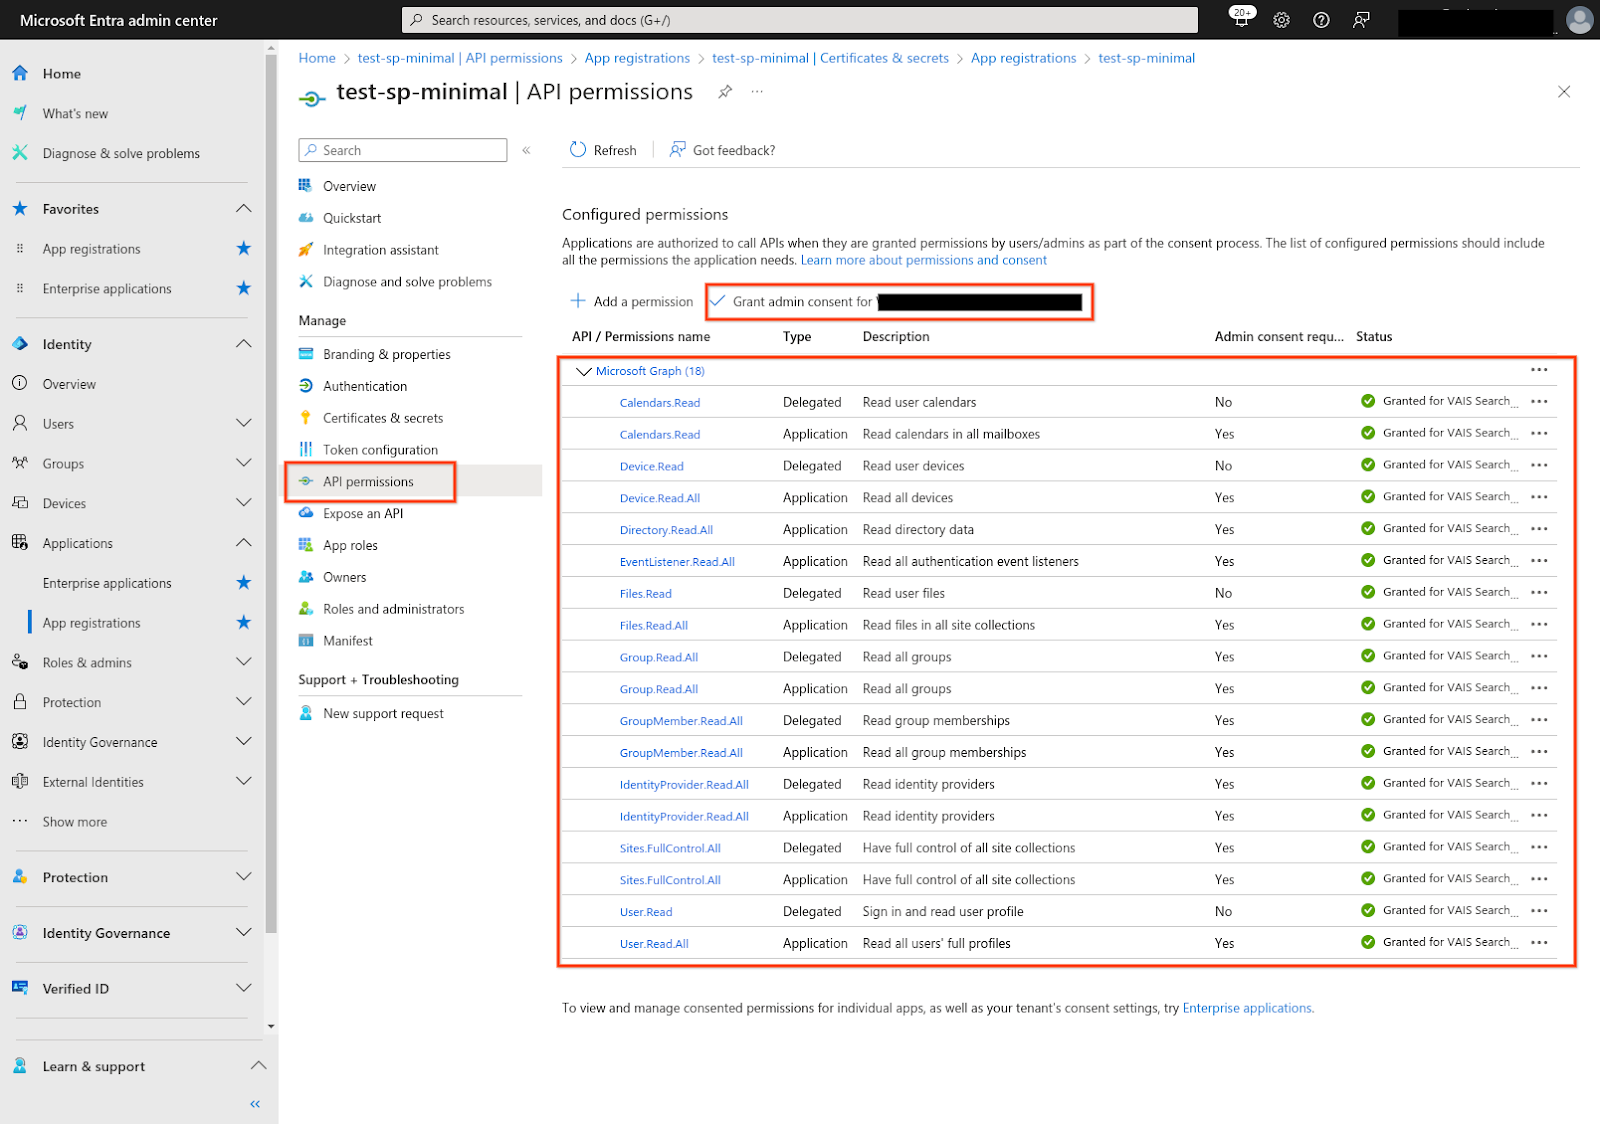Collapse the Favorites section

(x=243, y=208)
